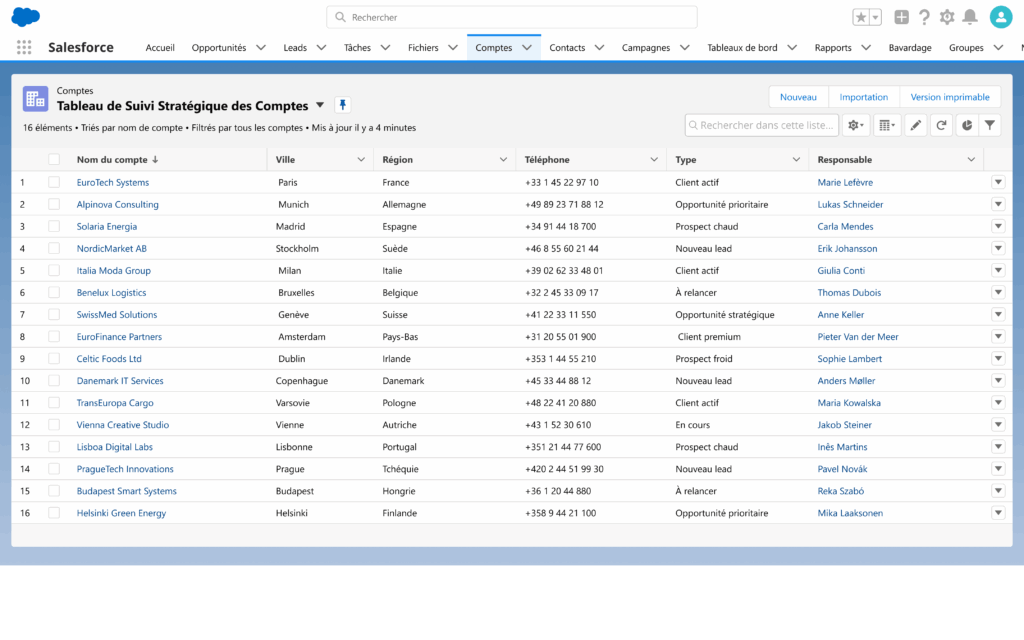Open the Benelux Logistics account link
The height and width of the screenshot is (640, 1024).
(x=111, y=293)
